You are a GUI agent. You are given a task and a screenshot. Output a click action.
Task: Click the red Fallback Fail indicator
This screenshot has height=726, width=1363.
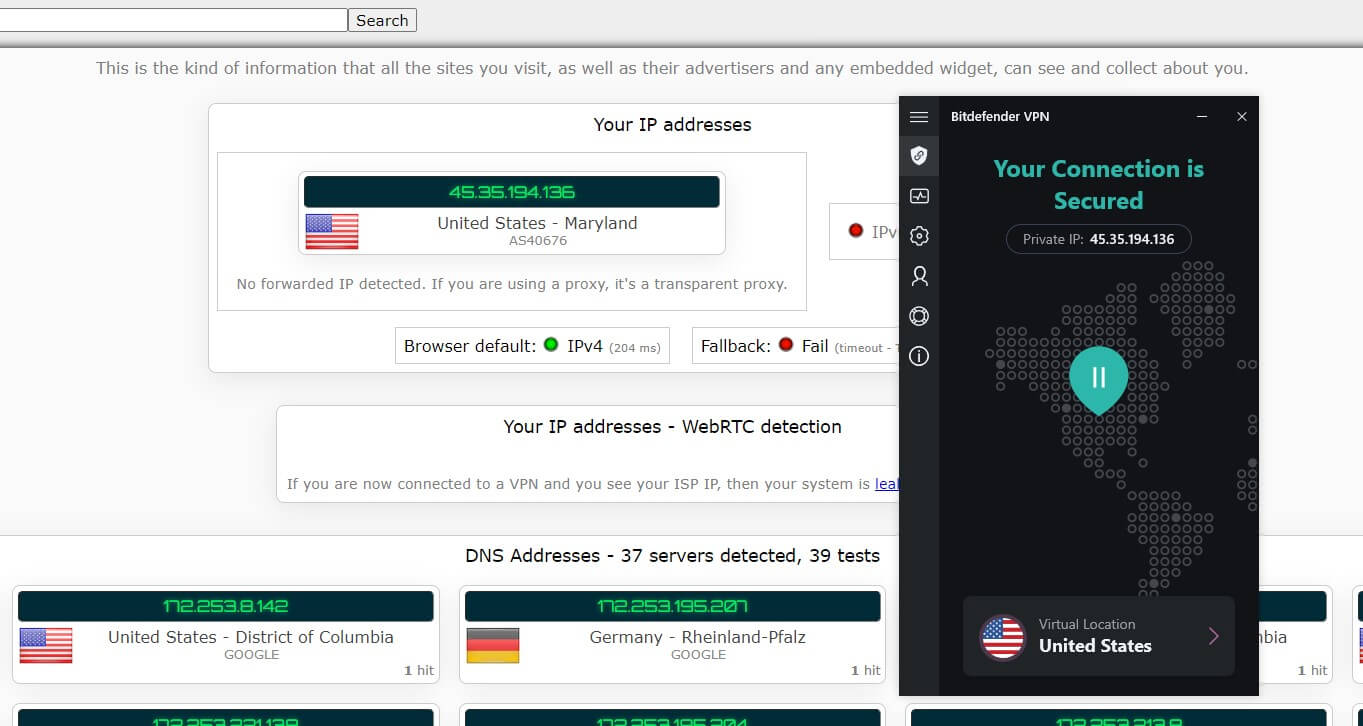pos(786,345)
